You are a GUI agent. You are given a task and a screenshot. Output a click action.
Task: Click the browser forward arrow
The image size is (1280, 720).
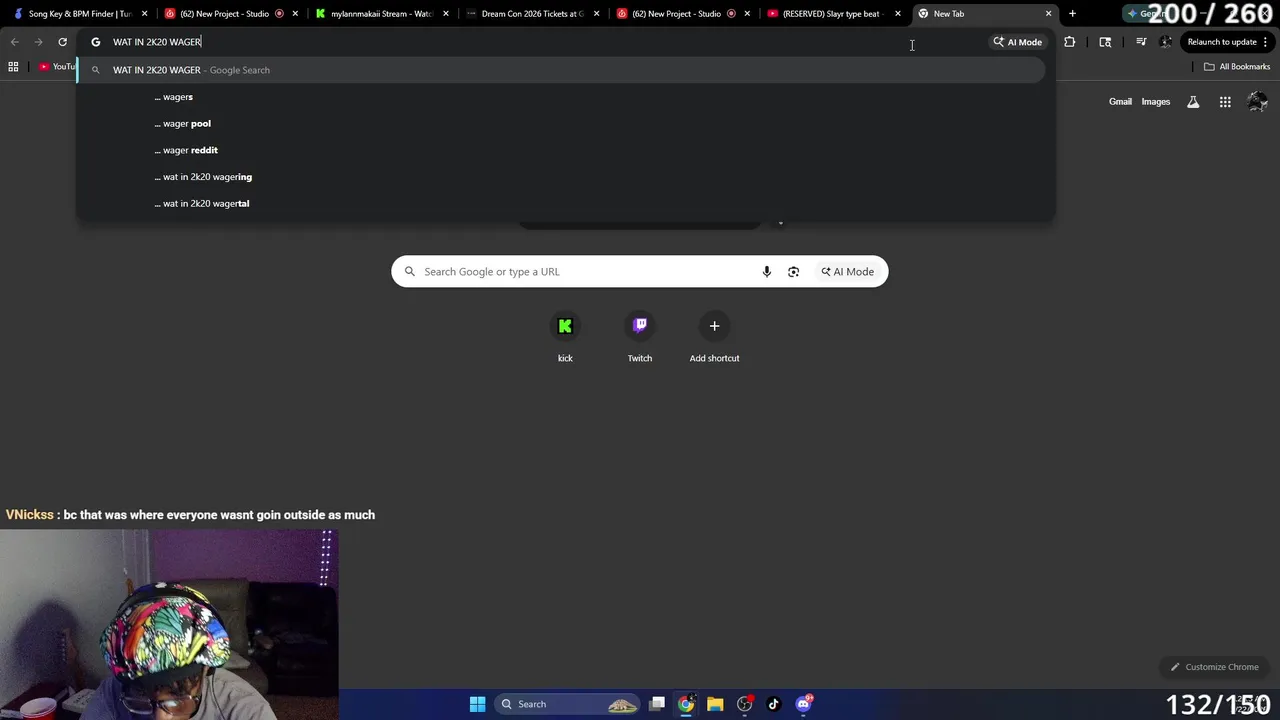(x=38, y=42)
